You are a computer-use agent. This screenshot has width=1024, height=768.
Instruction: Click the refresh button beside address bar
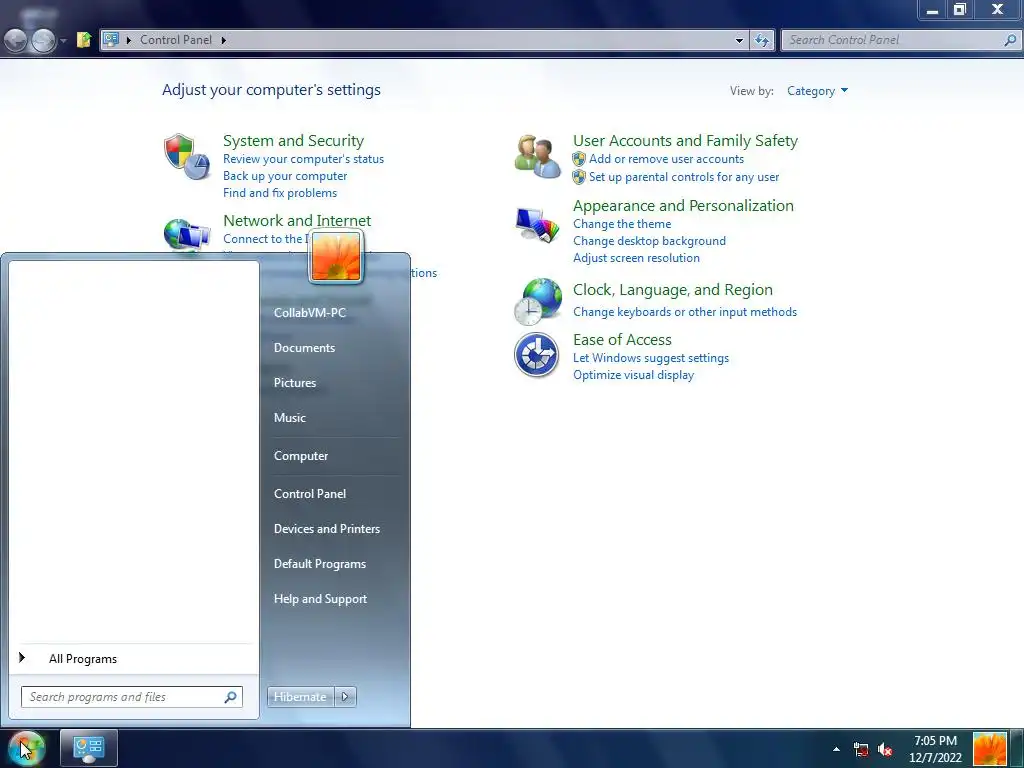point(761,40)
